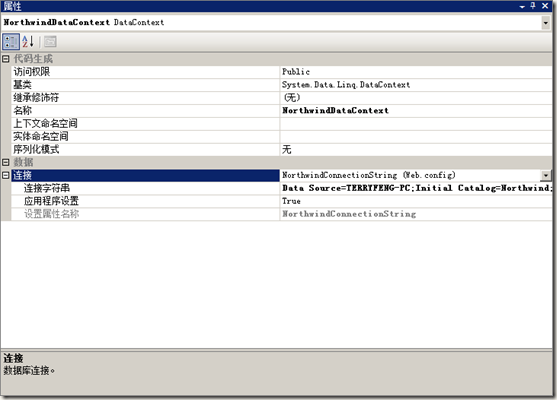
Task: Click the True application settings value
Action: coord(291,201)
